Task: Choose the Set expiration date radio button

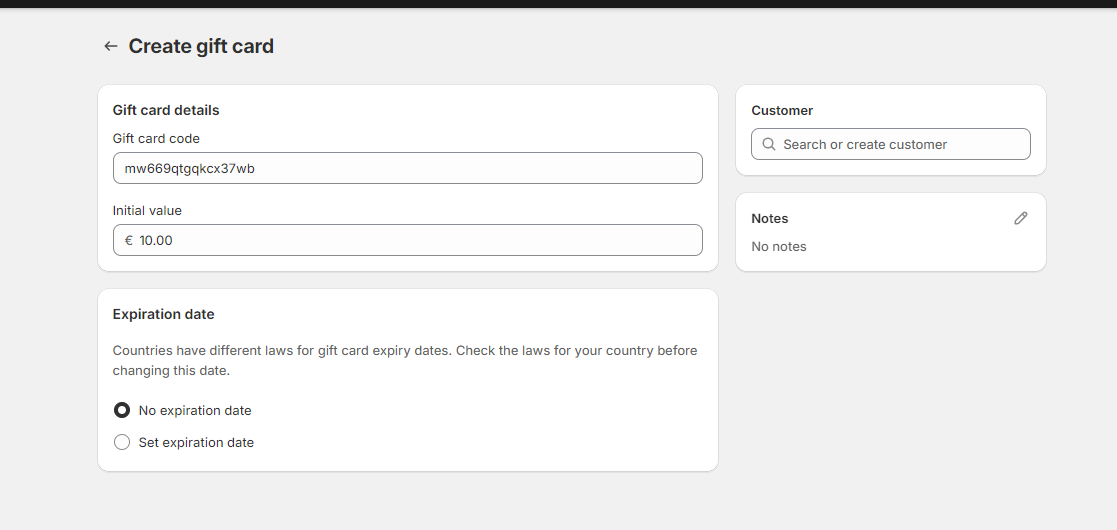Action: 122,442
